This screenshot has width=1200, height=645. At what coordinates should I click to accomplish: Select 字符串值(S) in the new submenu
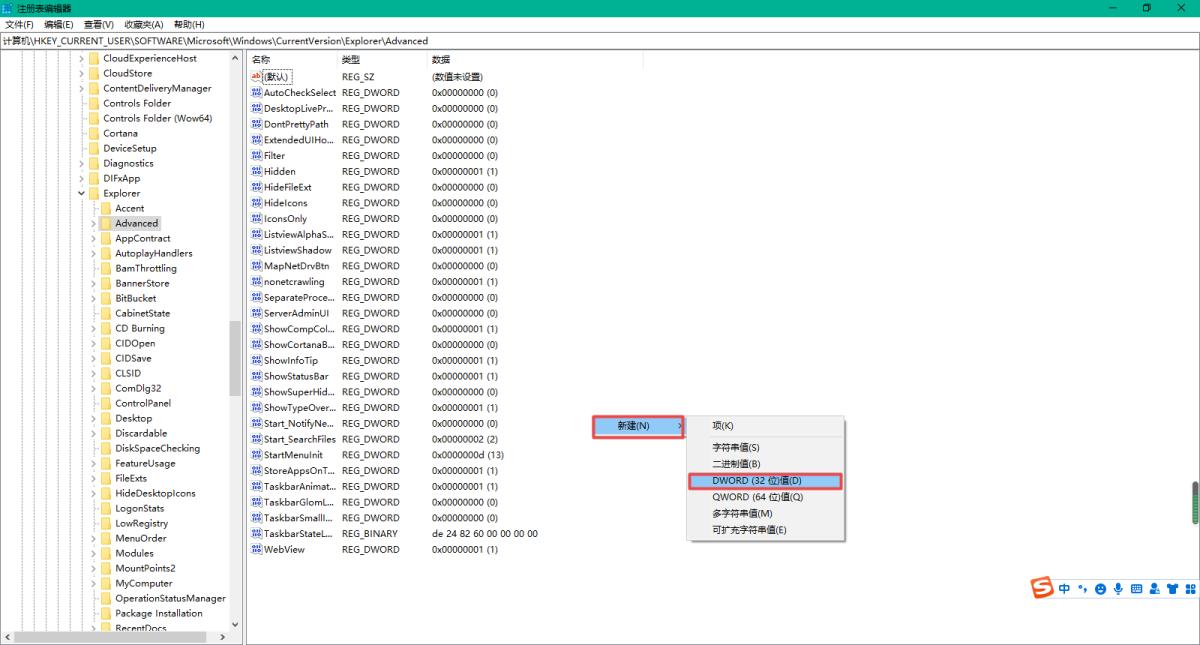[x=735, y=448]
